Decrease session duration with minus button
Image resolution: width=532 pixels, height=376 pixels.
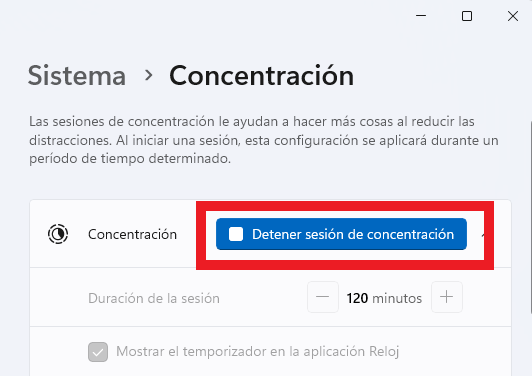point(323,297)
